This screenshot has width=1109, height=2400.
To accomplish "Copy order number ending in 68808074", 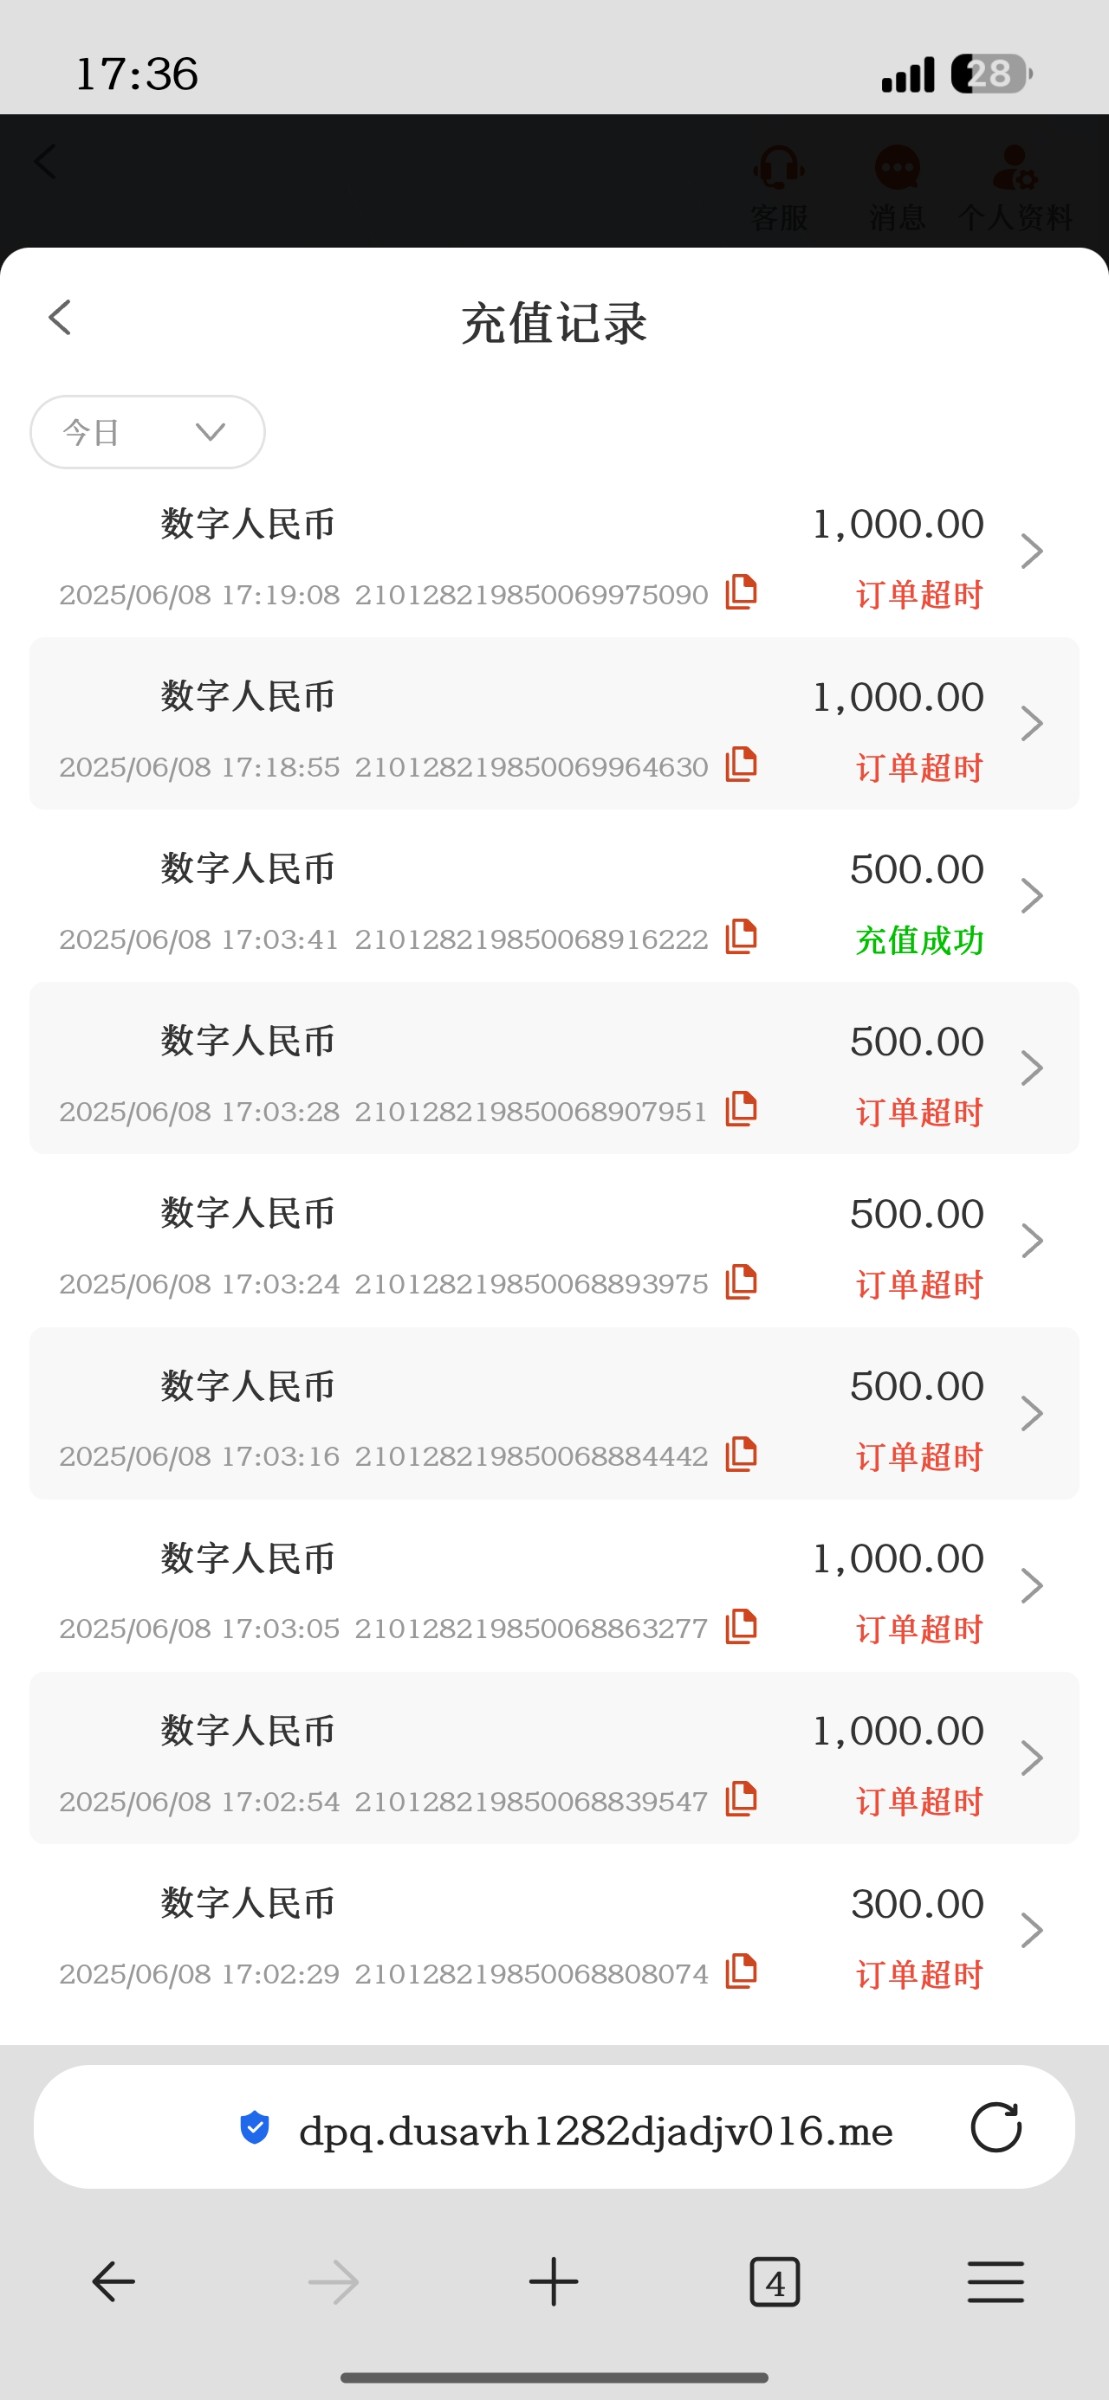I will [741, 1971].
